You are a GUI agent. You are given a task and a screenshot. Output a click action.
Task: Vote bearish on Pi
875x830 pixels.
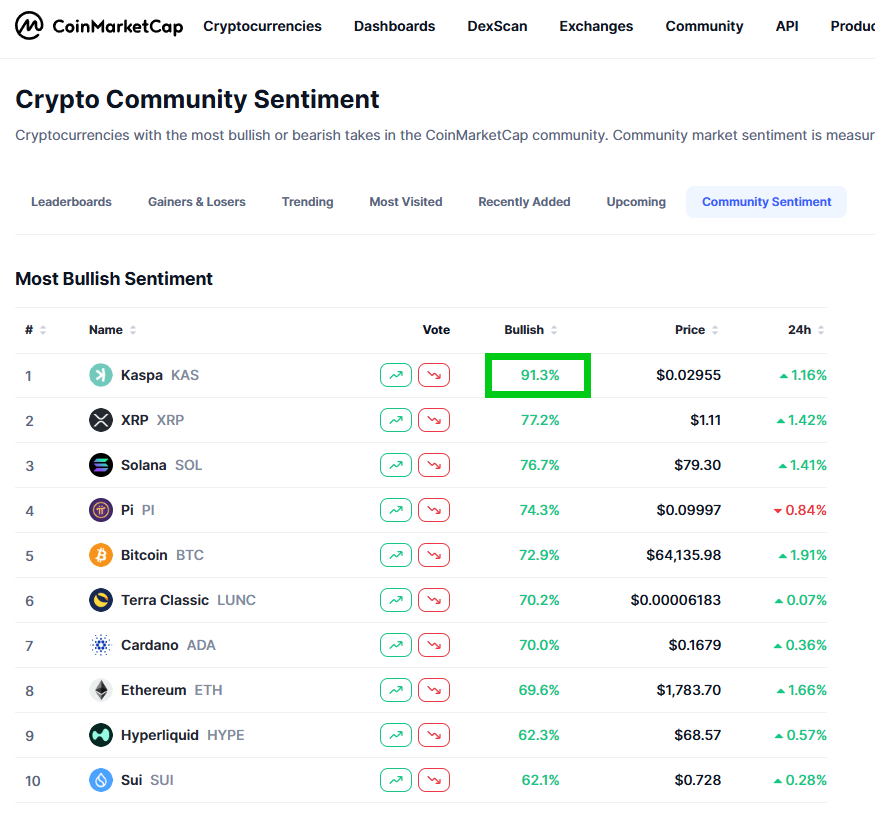click(434, 510)
